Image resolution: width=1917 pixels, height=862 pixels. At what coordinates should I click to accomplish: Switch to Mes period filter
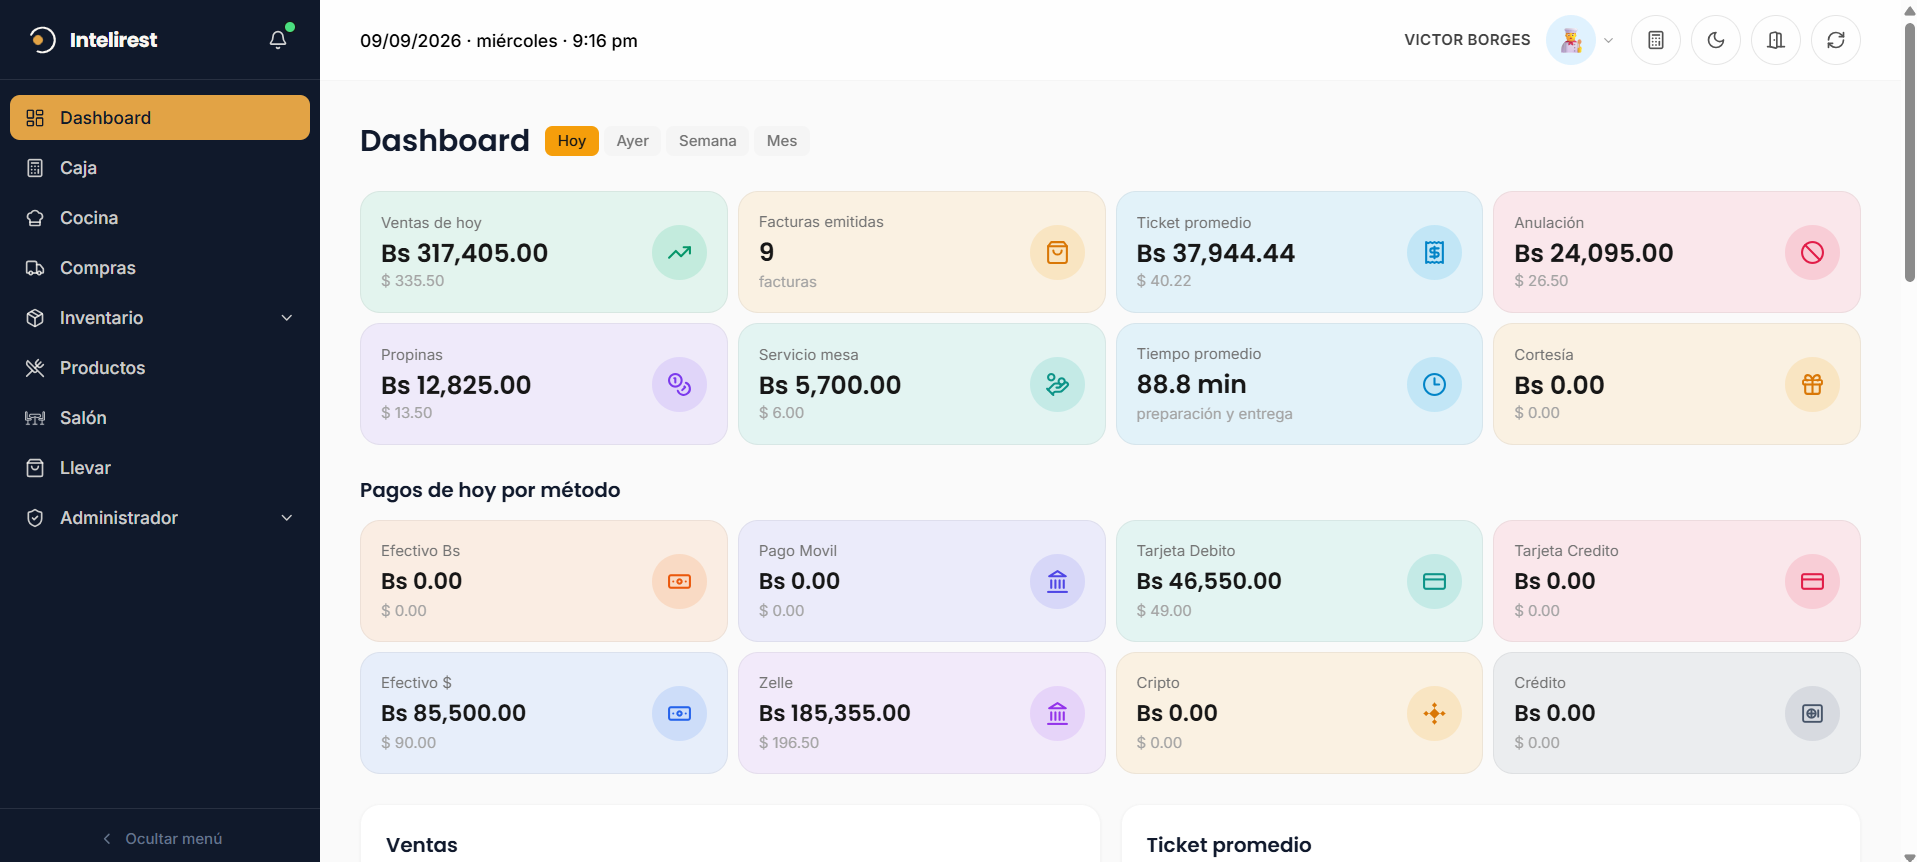click(x=782, y=141)
